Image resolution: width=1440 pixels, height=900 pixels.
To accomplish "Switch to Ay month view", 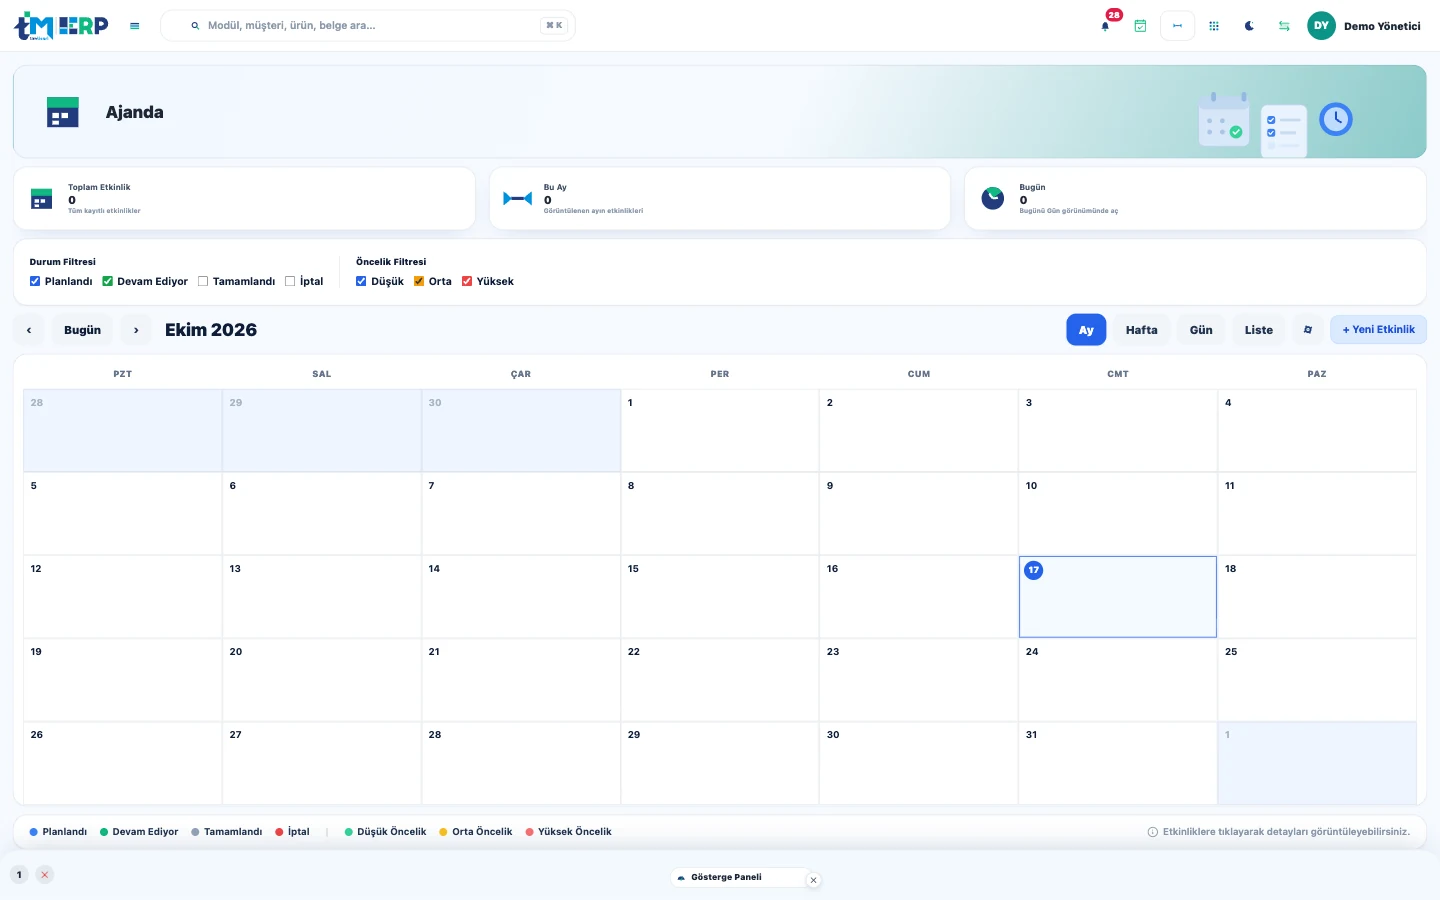I will pyautogui.click(x=1086, y=330).
